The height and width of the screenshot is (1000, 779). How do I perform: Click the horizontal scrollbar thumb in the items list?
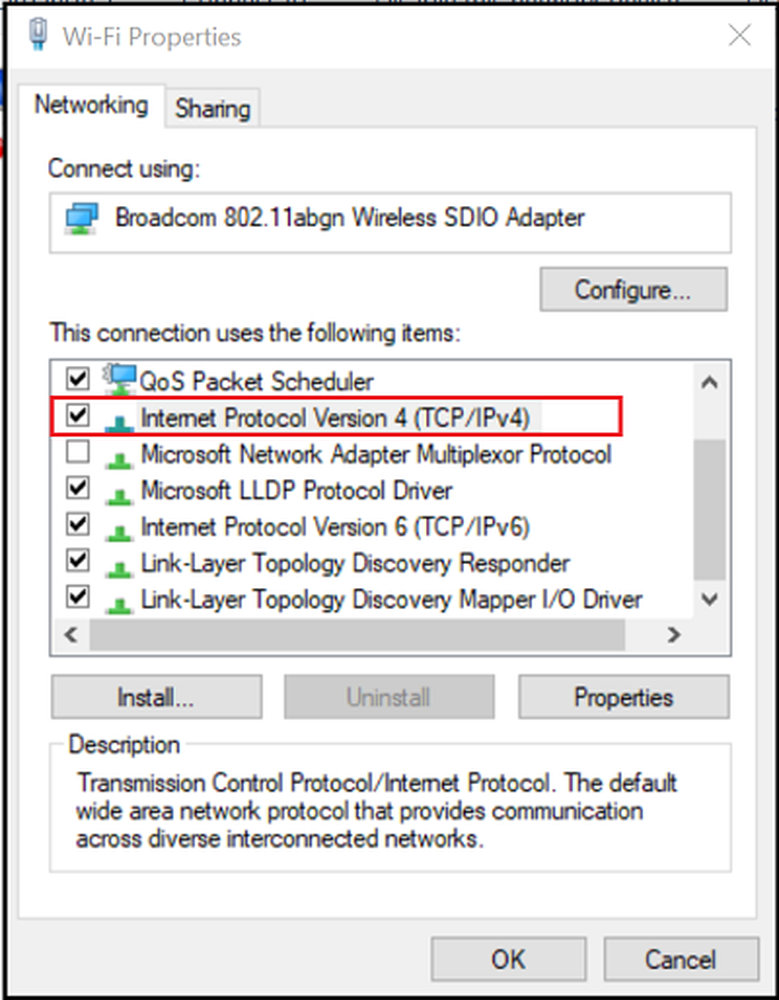tap(356, 634)
